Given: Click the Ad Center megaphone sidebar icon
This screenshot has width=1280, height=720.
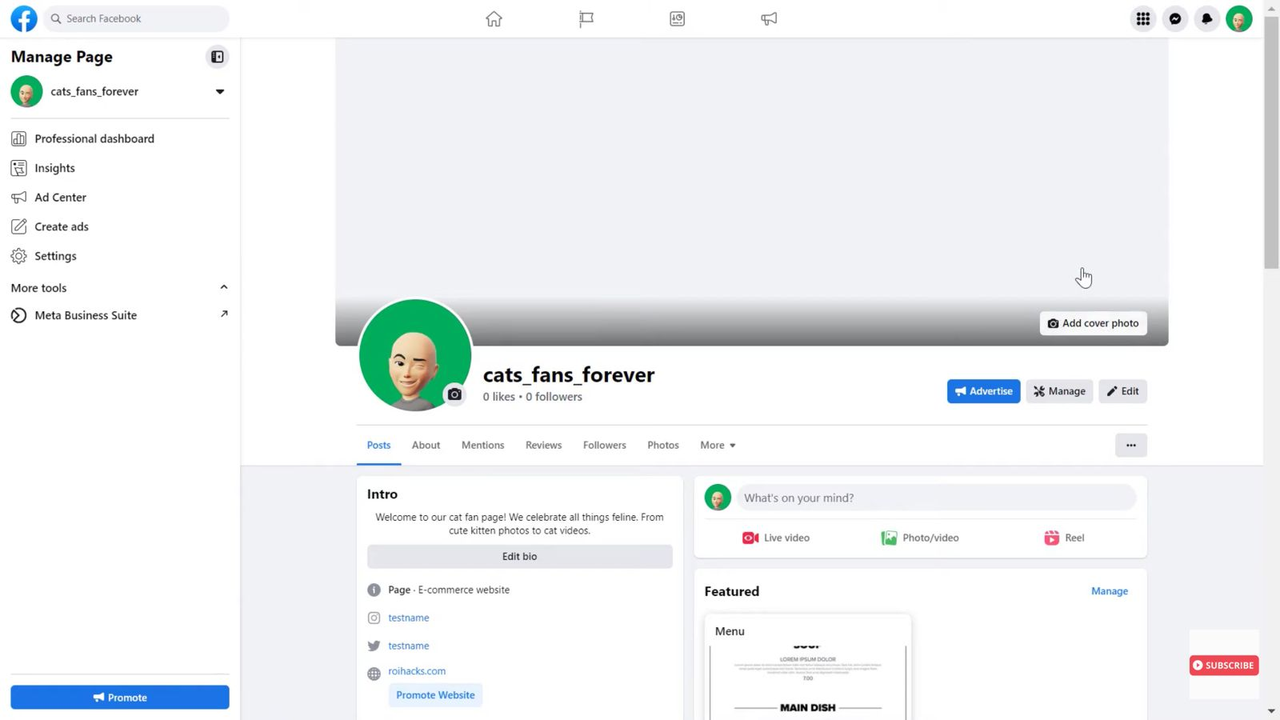Looking at the screenshot, I should 19,197.
